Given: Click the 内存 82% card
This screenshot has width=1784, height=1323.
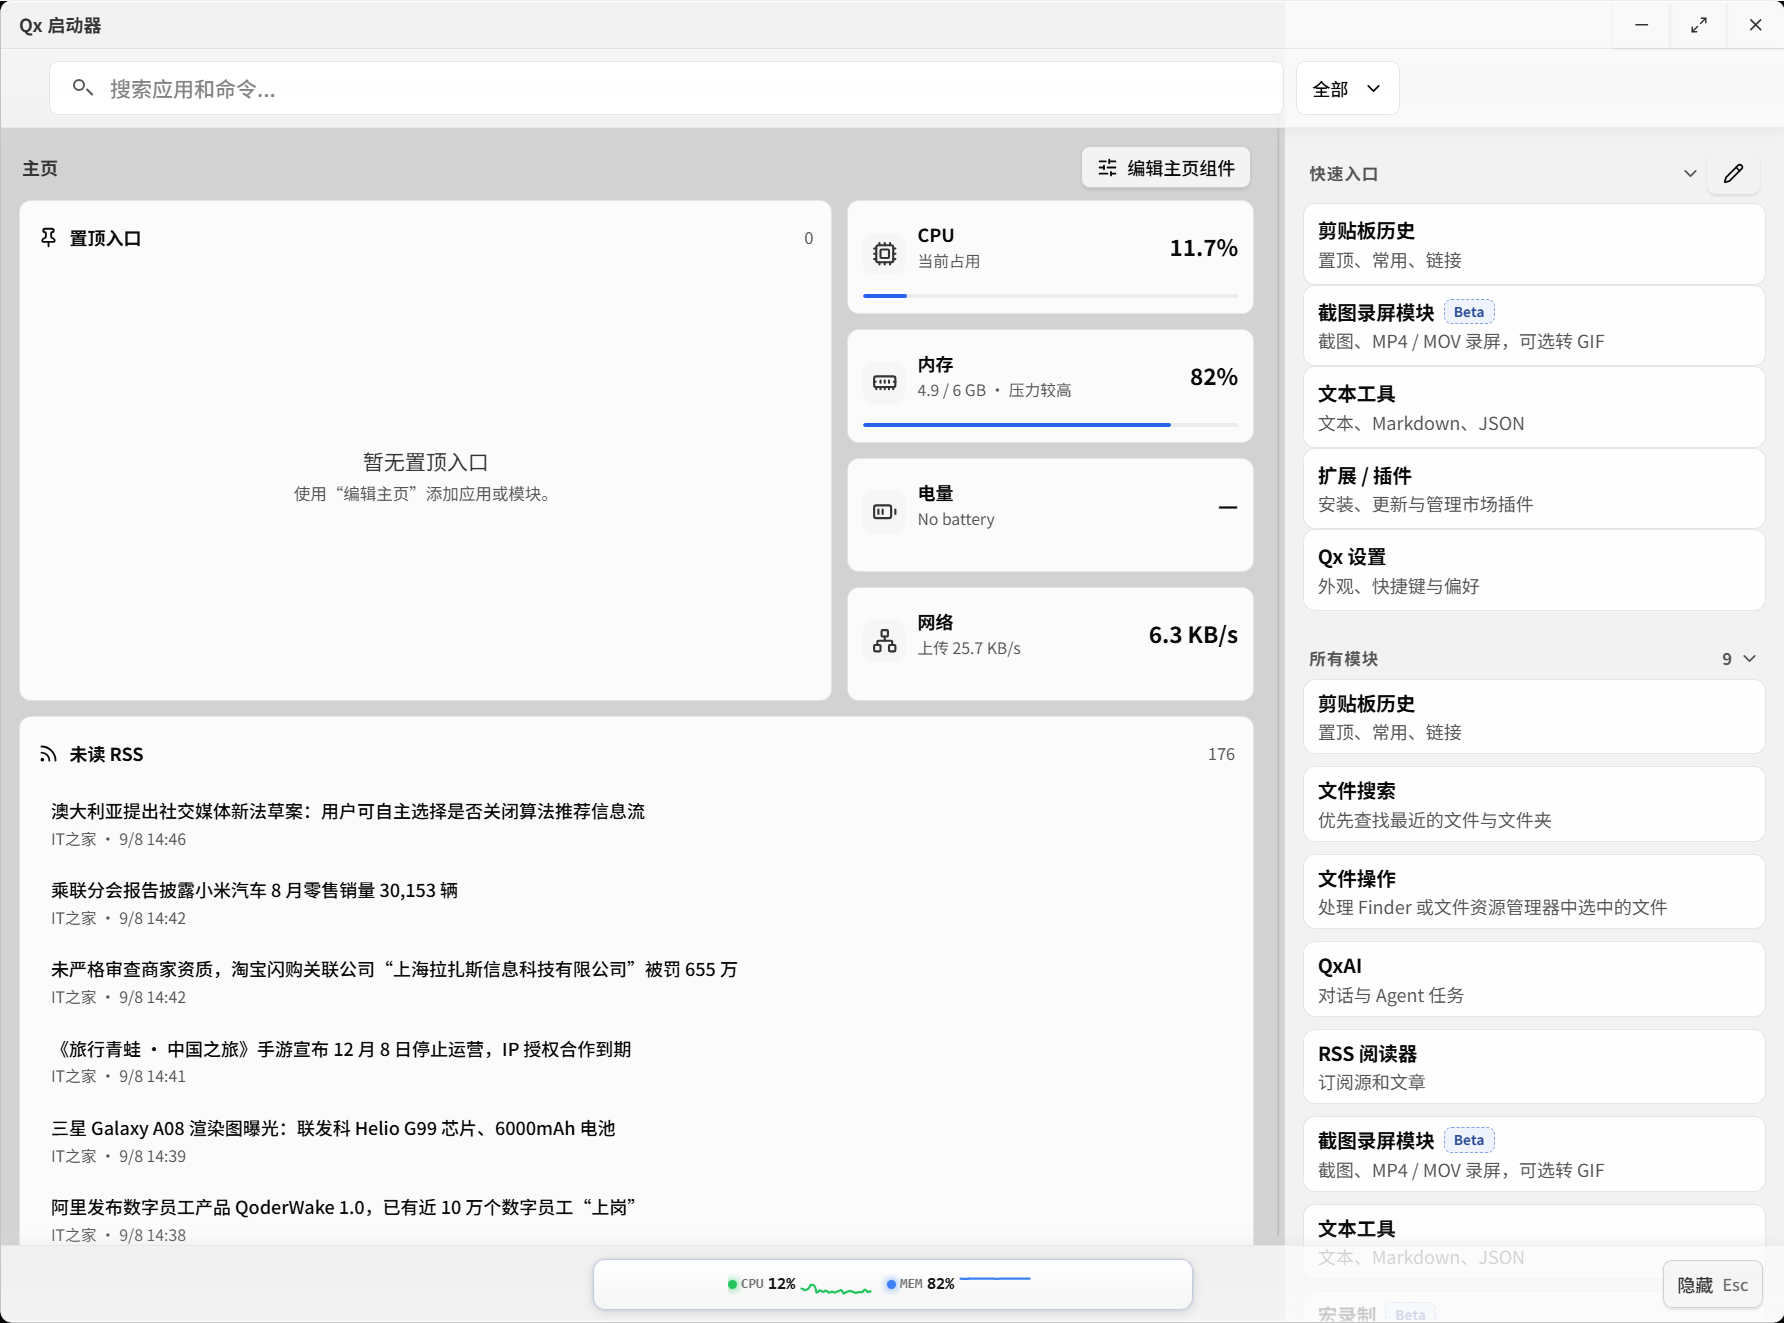Looking at the screenshot, I should (1050, 386).
